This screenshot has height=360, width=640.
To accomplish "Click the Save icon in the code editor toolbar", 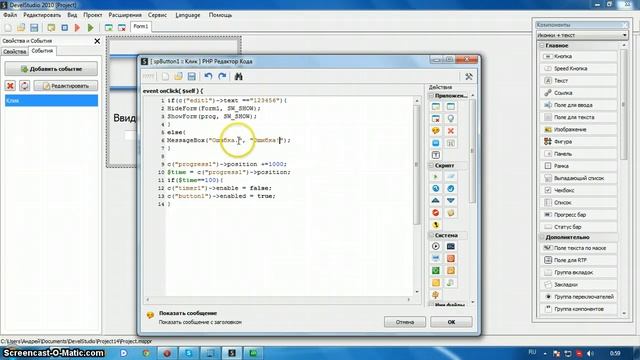I will click(191, 76).
